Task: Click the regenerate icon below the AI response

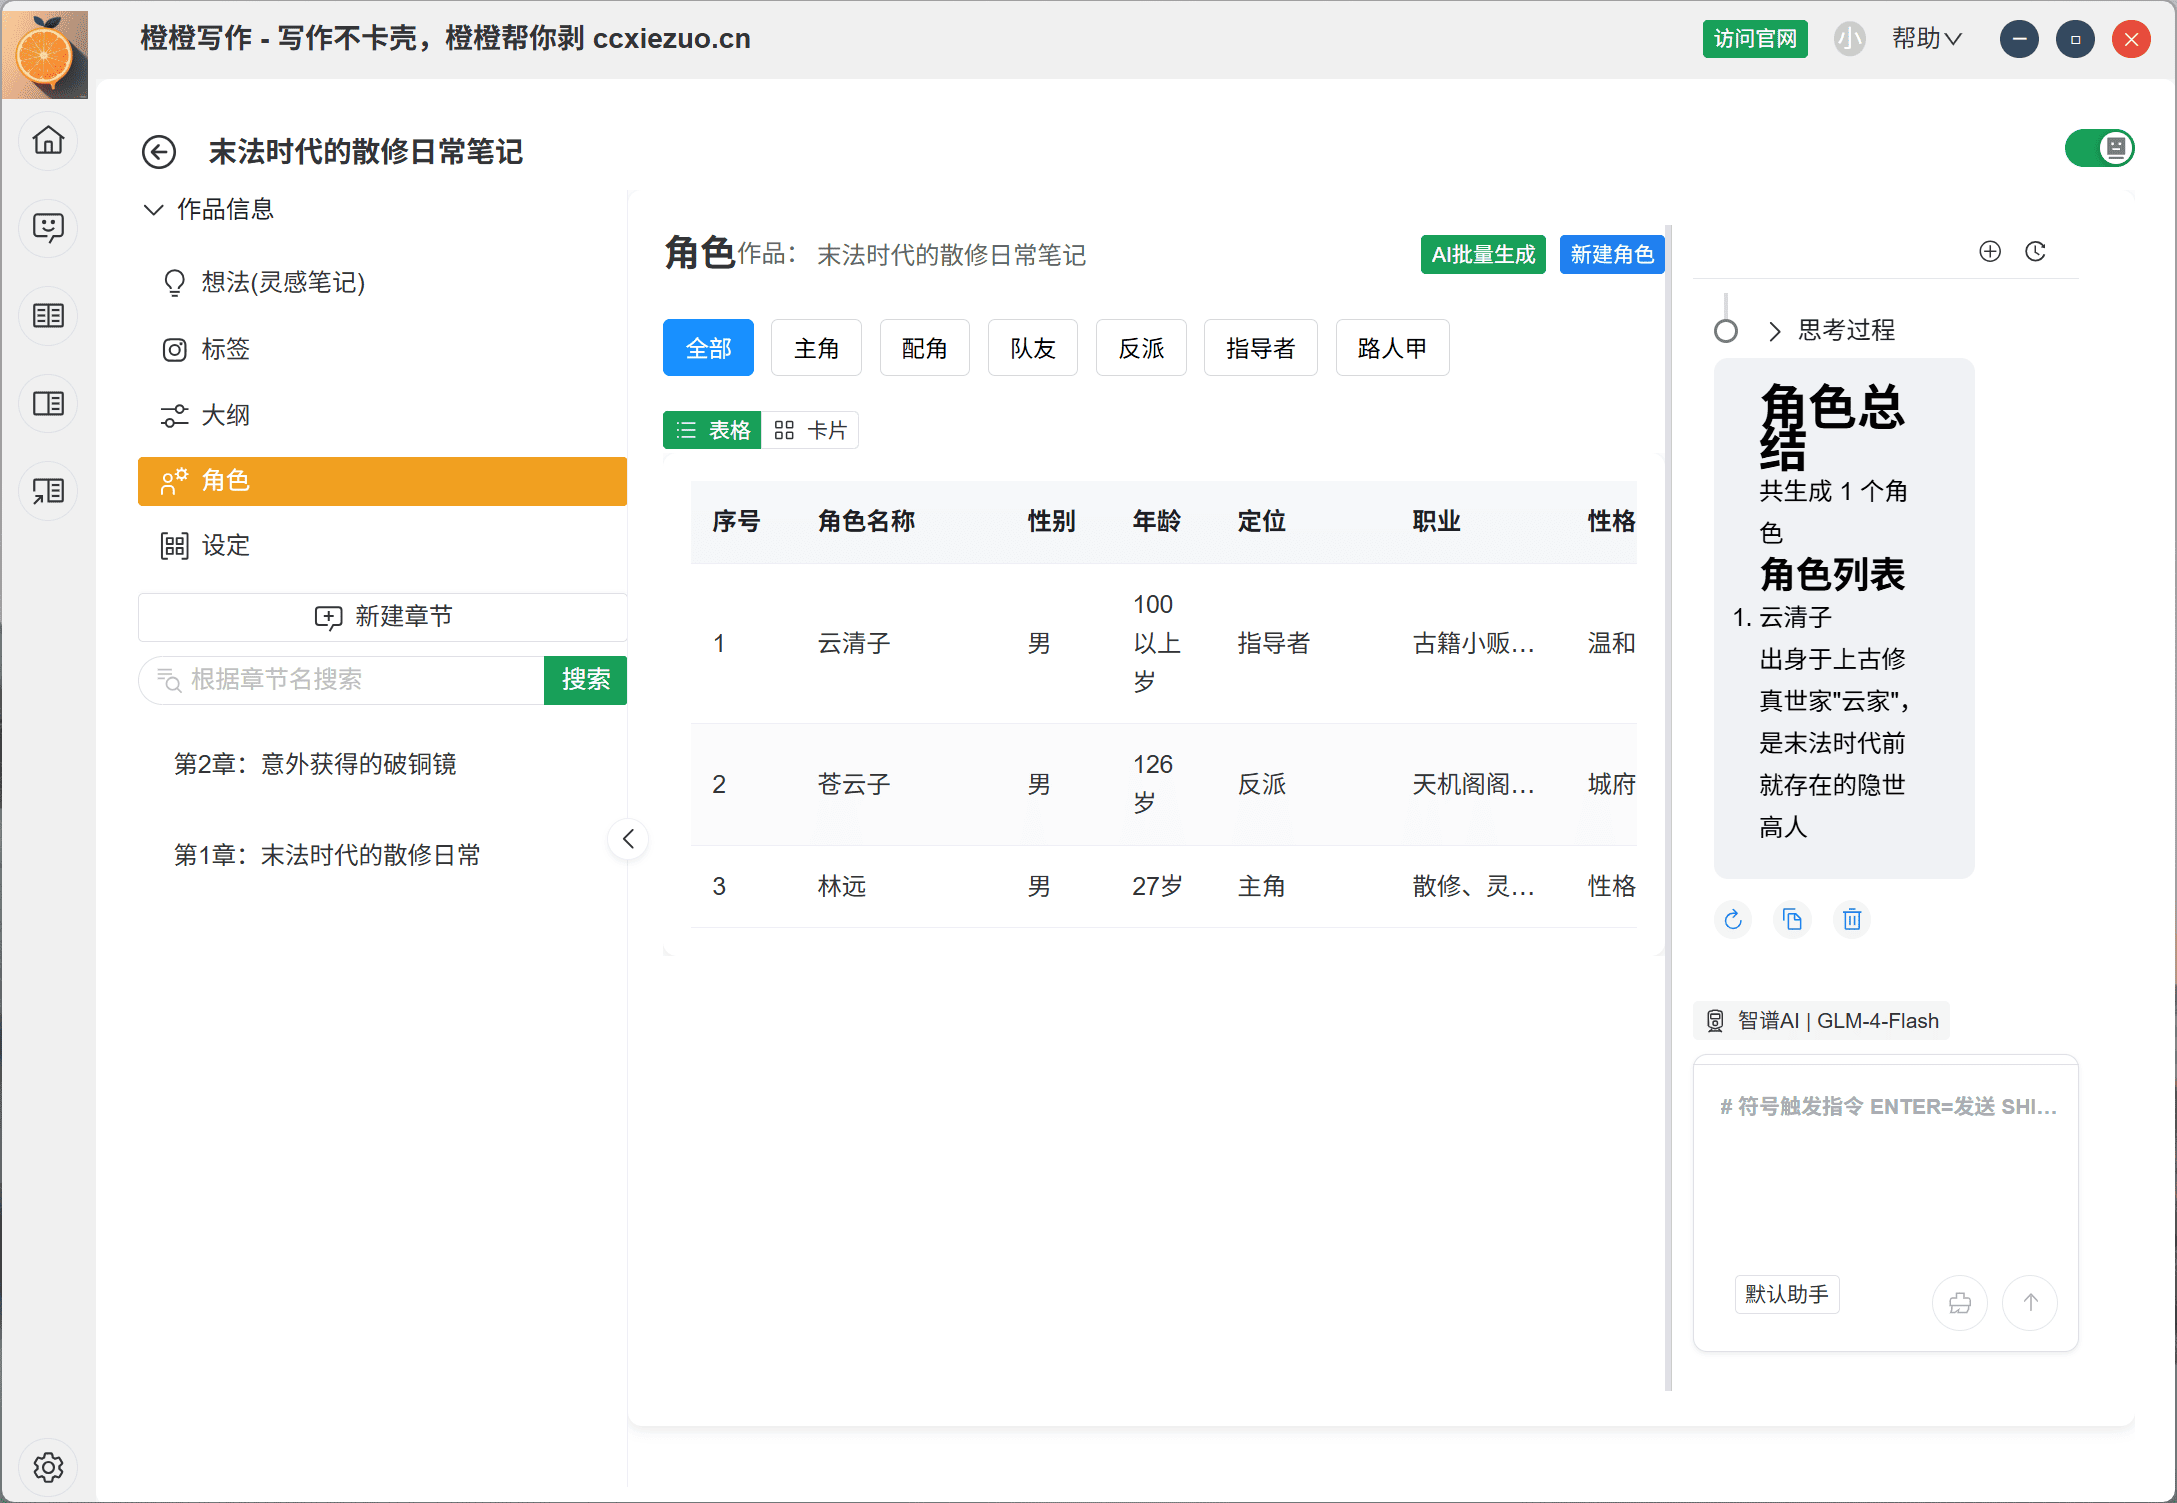Action: (1733, 919)
